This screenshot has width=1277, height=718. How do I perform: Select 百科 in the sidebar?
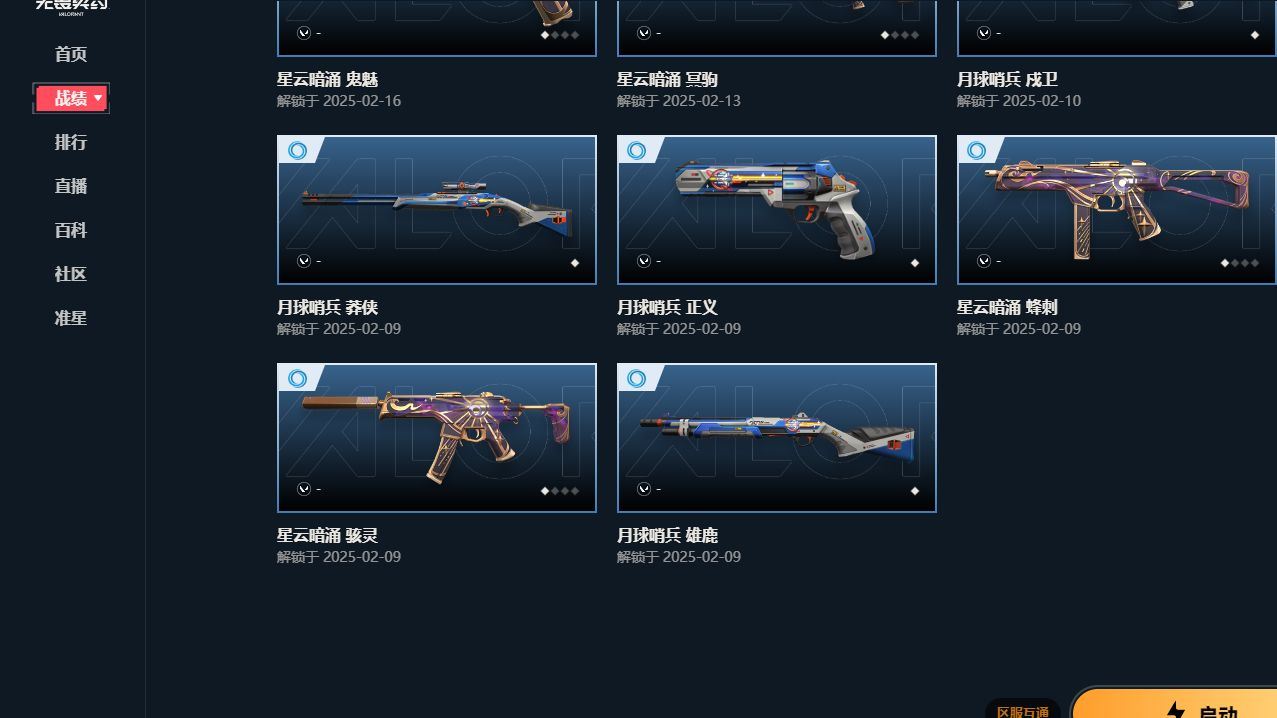coord(71,230)
